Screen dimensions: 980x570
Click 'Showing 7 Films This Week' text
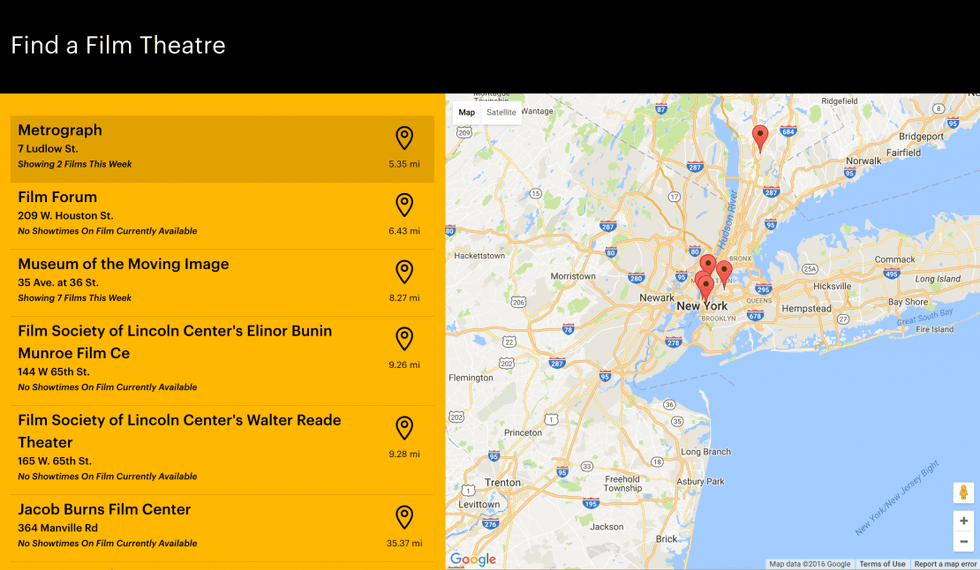pyautogui.click(x=74, y=298)
